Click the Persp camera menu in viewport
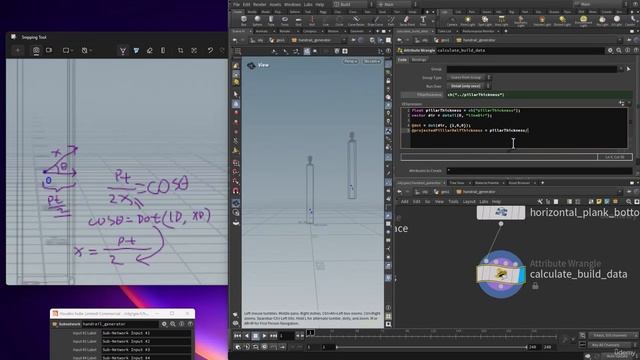Screen dimensions: 640x360 pyautogui.click(x=350, y=61)
